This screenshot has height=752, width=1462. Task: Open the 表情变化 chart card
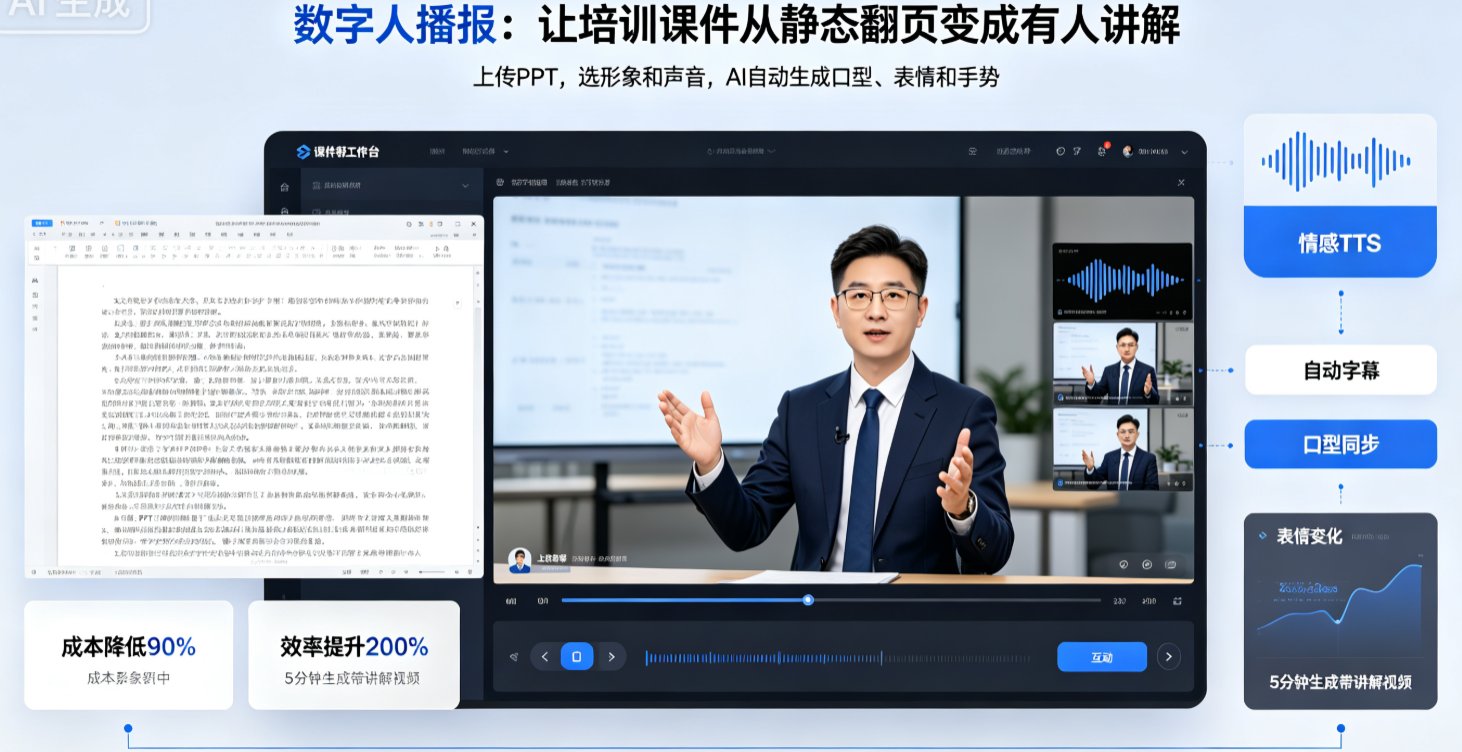click(x=1341, y=611)
